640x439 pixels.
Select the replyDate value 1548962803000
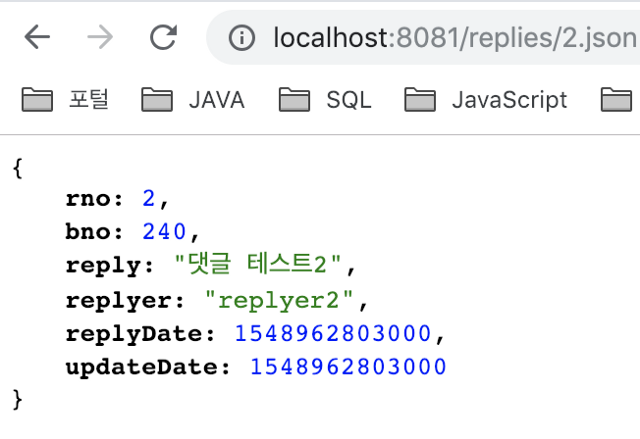coord(333,333)
